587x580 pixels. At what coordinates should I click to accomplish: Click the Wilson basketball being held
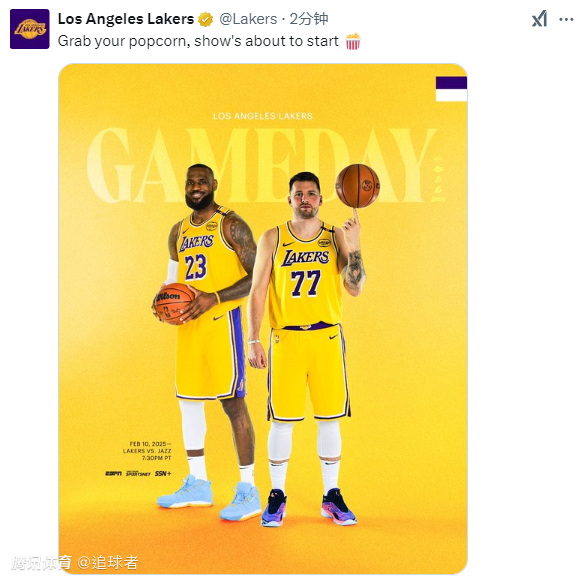coord(174,303)
